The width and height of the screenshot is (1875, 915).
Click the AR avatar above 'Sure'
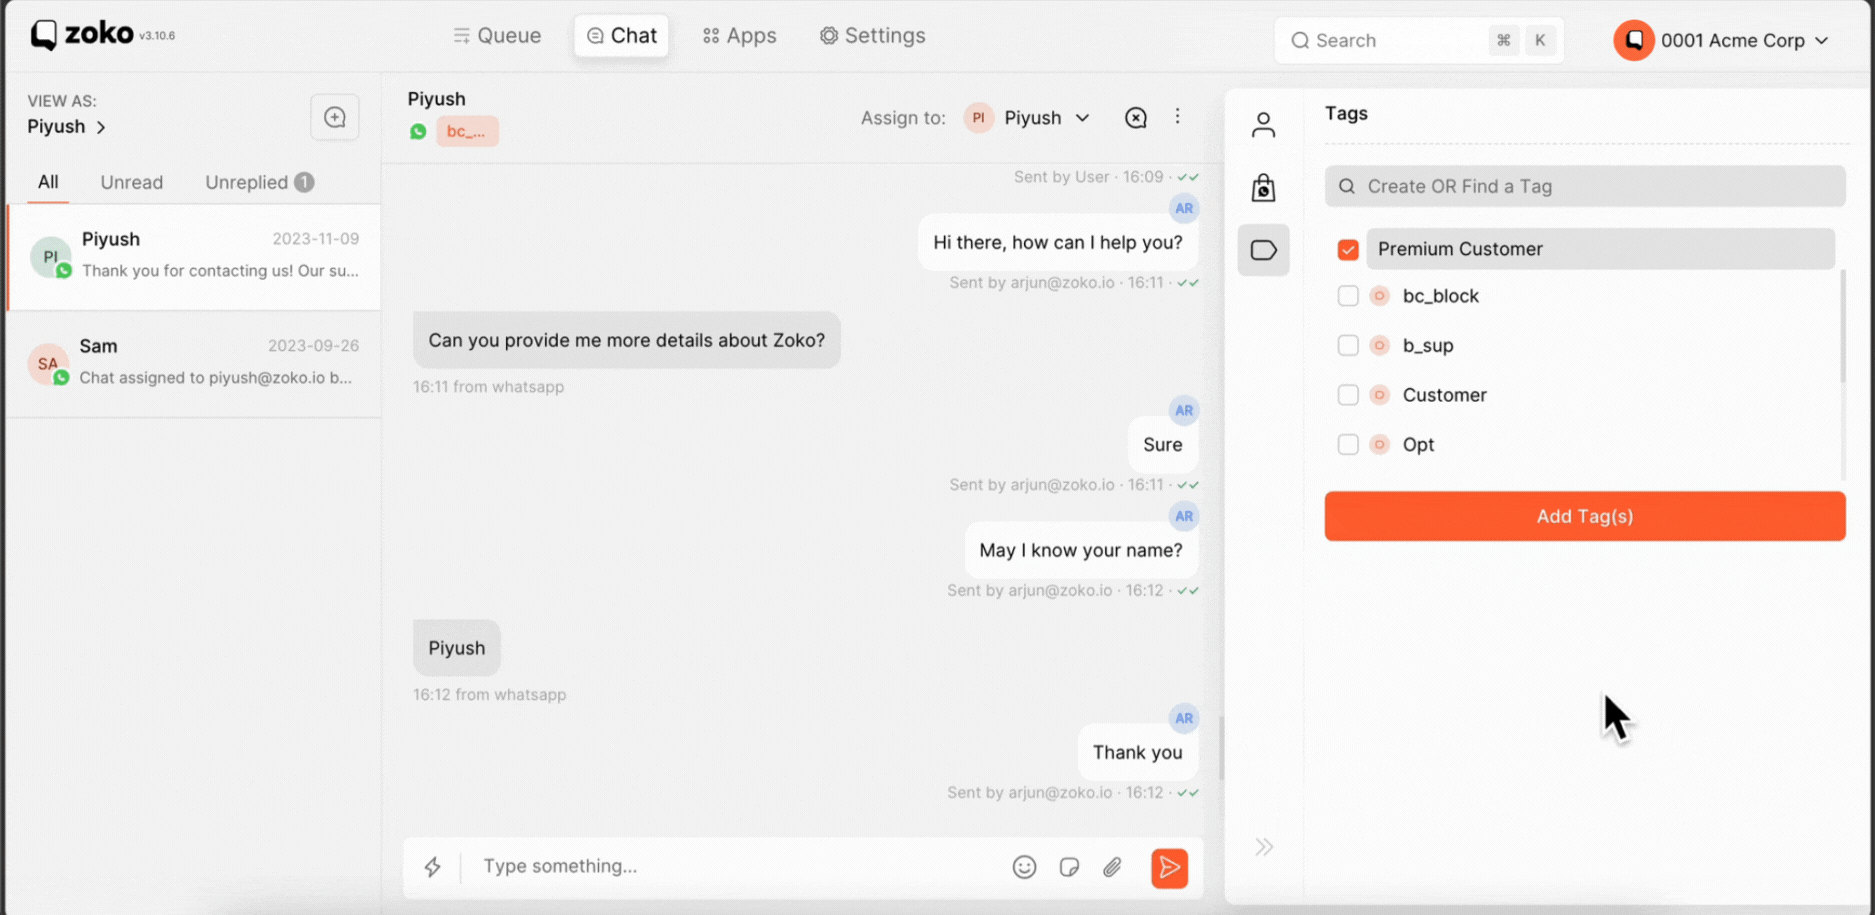point(1184,410)
